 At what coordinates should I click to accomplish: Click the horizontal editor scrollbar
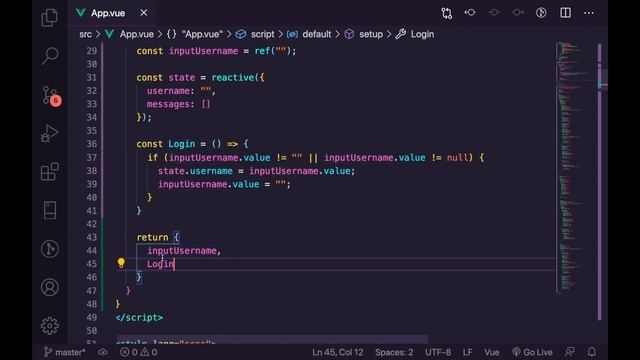click(272, 339)
